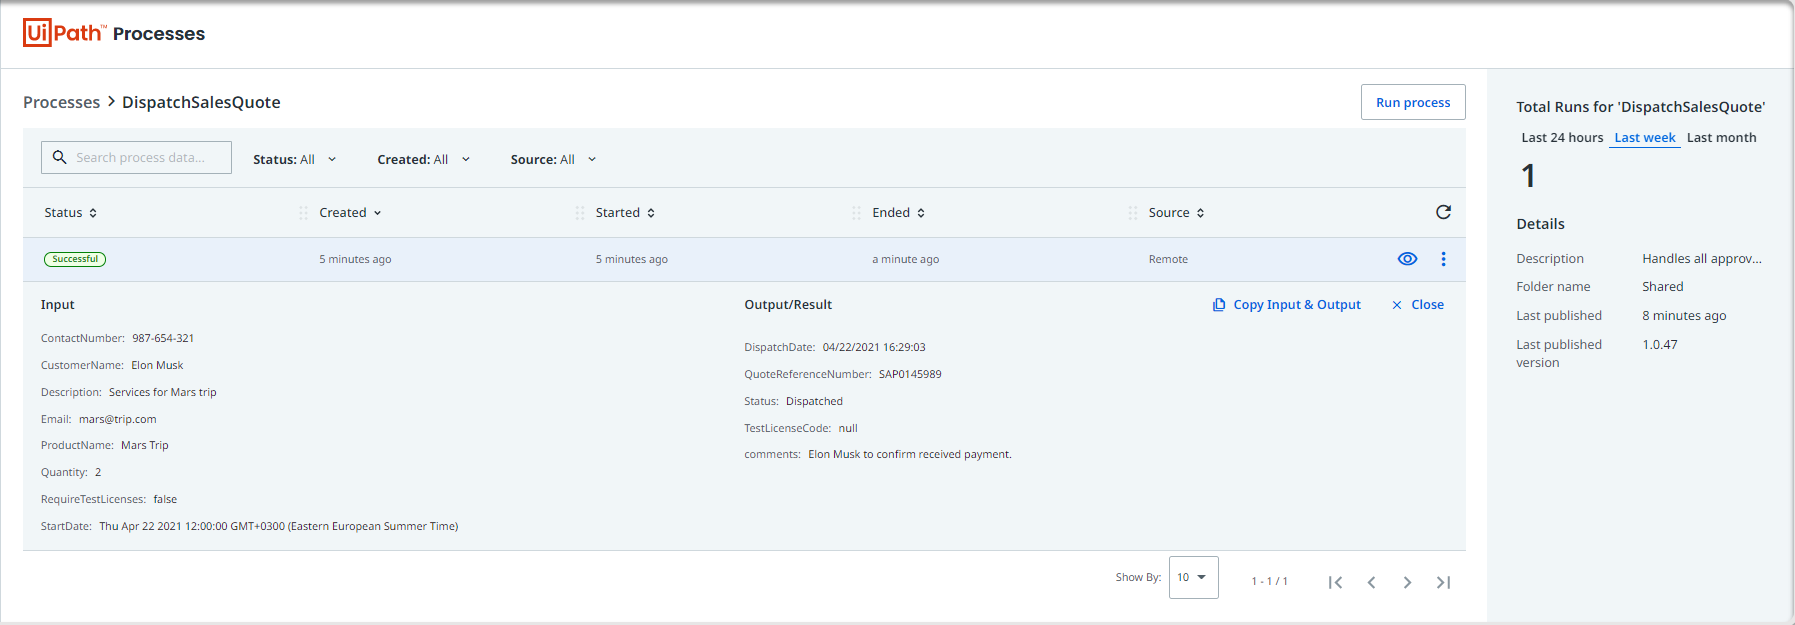Sort by the Status column
The height and width of the screenshot is (625, 1795).
click(x=70, y=213)
